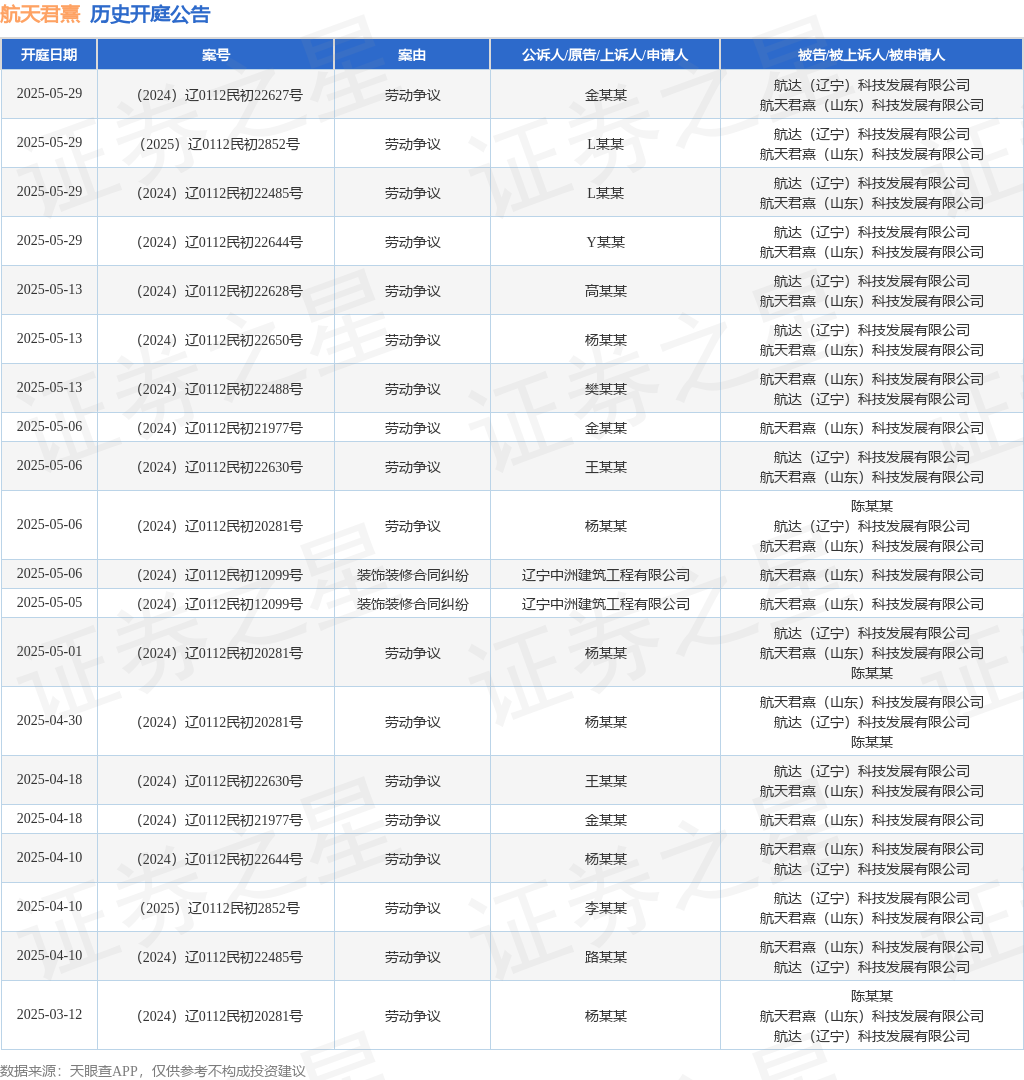Click the date 2025-03-12

point(49,1015)
